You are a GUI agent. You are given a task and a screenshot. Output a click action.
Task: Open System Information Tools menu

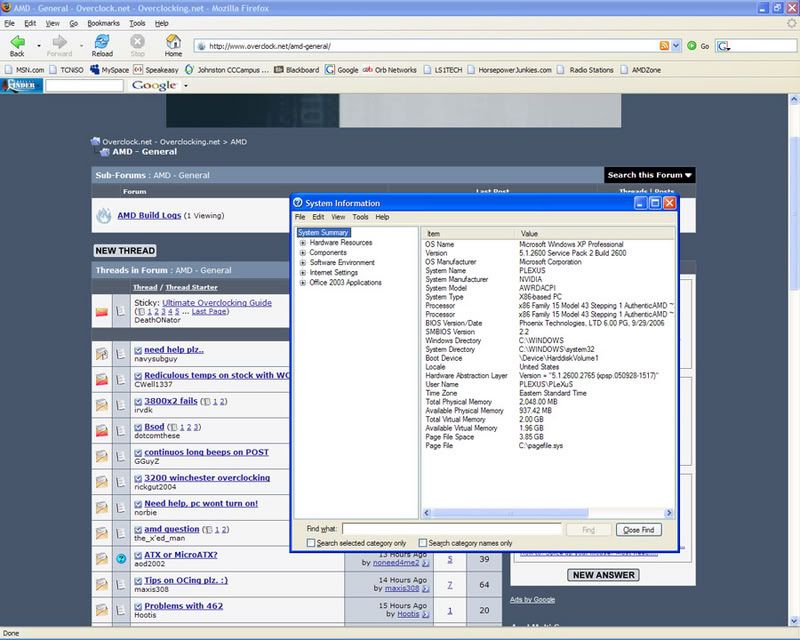(360, 217)
